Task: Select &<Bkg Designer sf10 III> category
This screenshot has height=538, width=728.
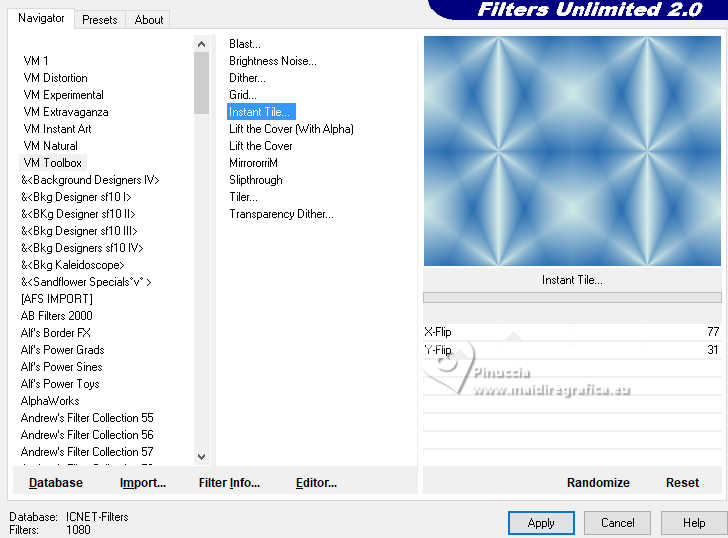Action: 79,231
